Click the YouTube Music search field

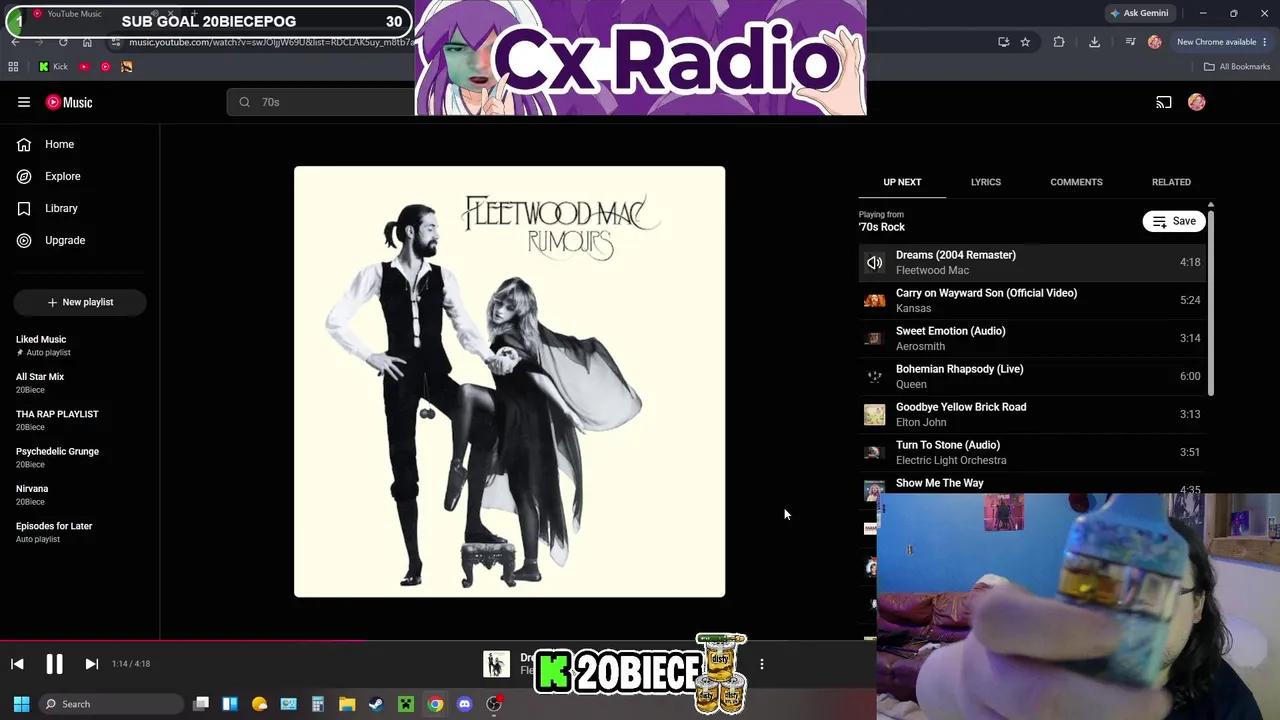coord(321,102)
